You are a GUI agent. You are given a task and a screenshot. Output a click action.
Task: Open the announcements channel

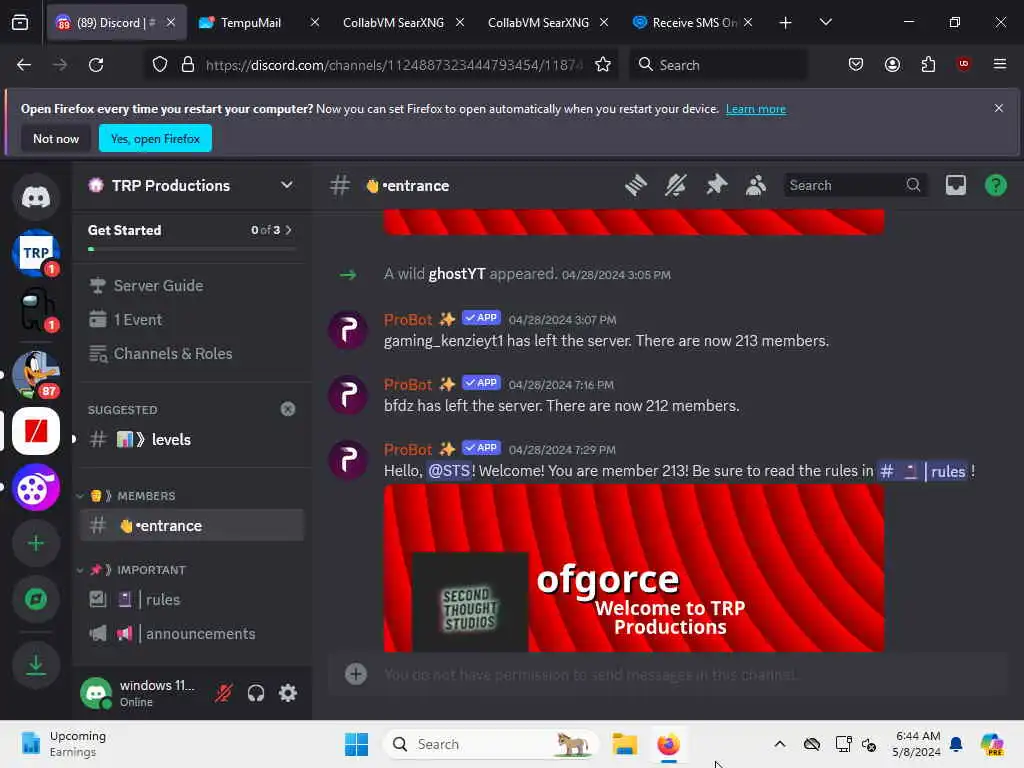tap(190, 633)
